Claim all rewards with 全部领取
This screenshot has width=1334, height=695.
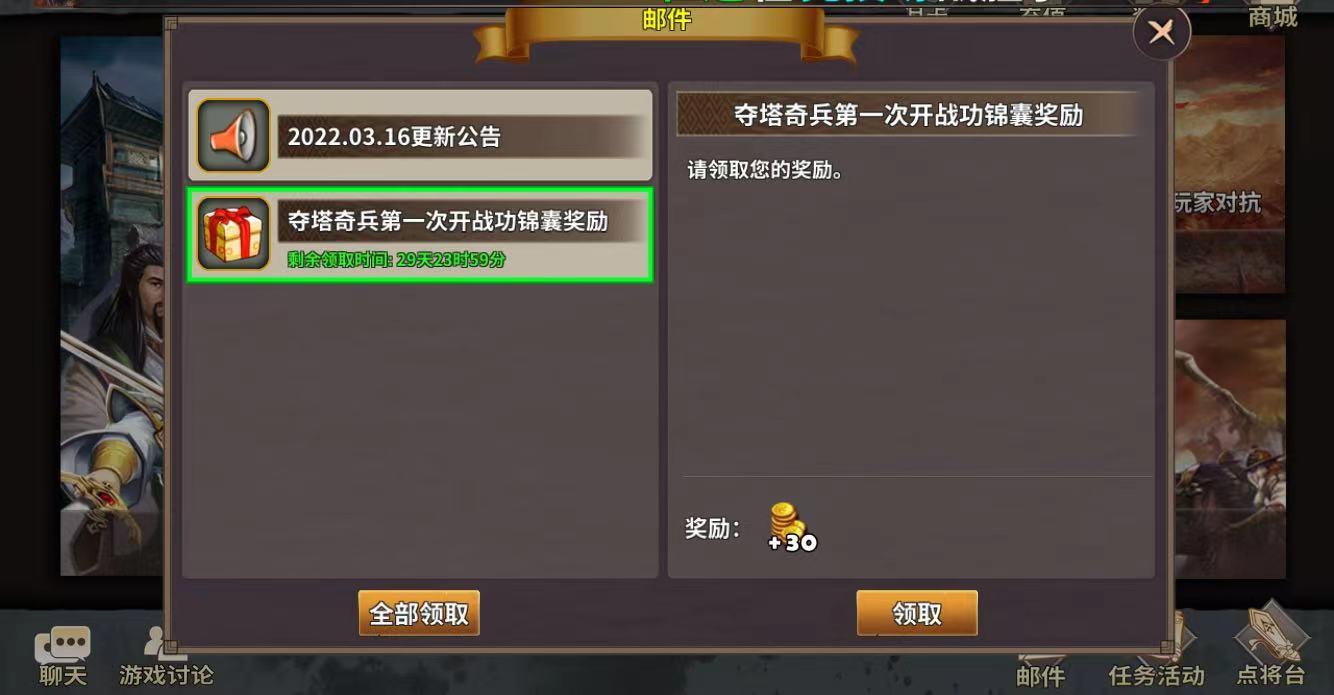click(x=419, y=613)
